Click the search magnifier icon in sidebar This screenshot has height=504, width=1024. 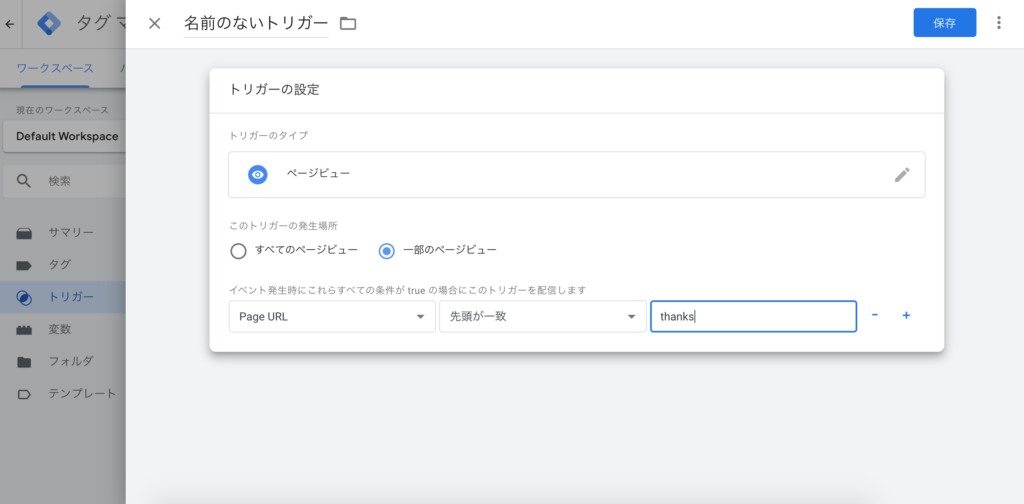click(x=25, y=181)
